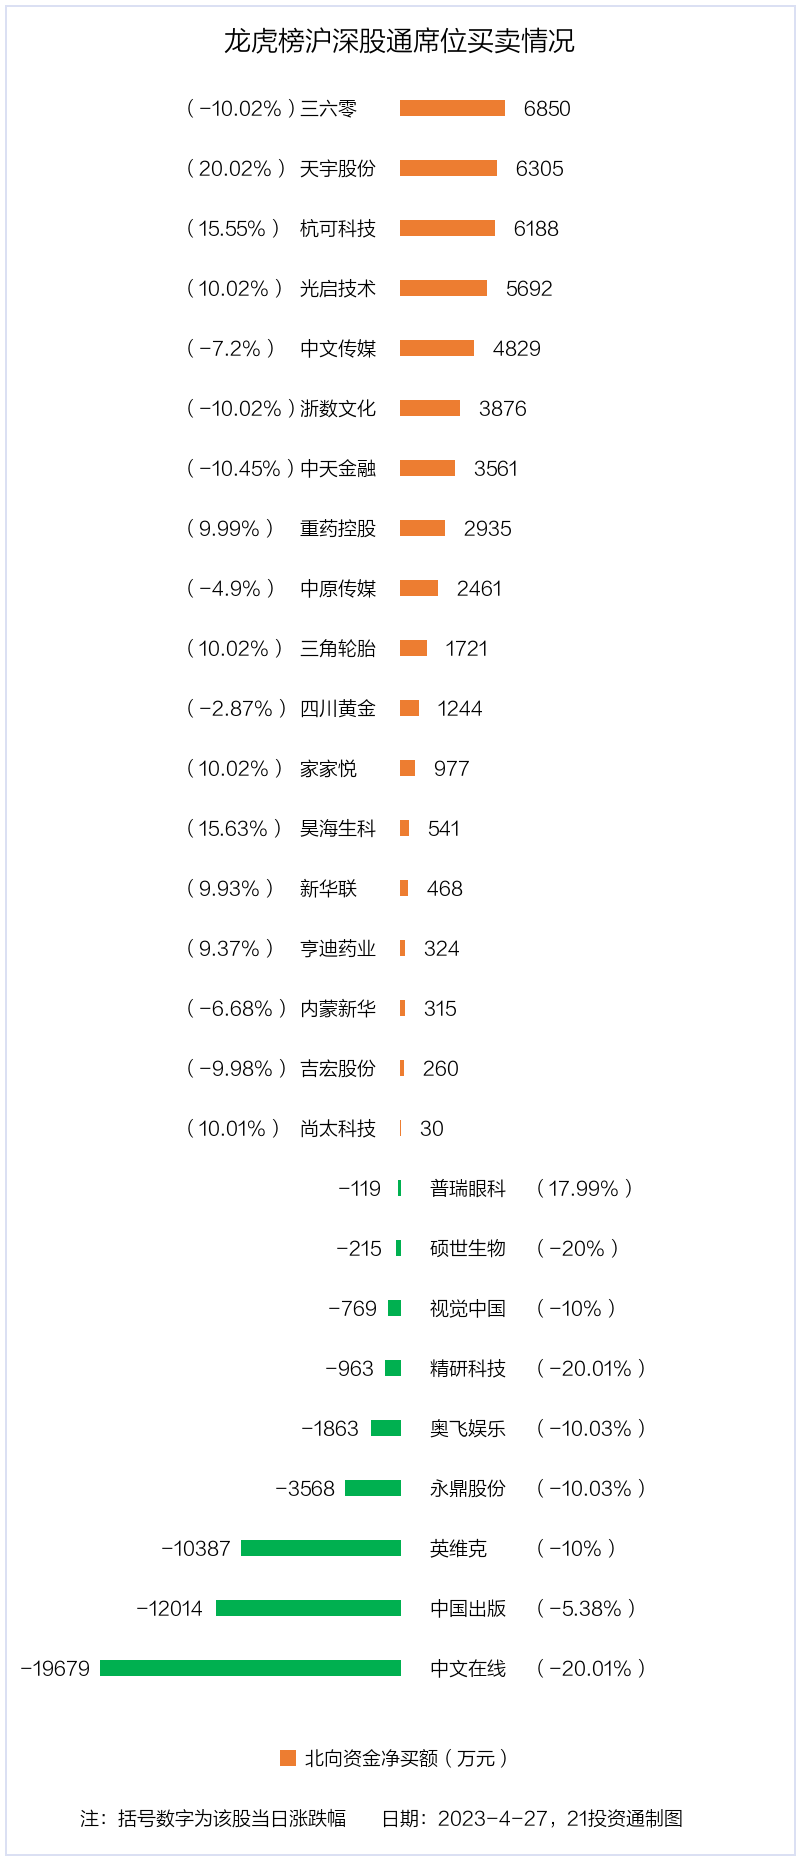The width and height of the screenshot is (800, 1860).
Task: Click the 精研科技 stock label
Action: pos(468,1368)
